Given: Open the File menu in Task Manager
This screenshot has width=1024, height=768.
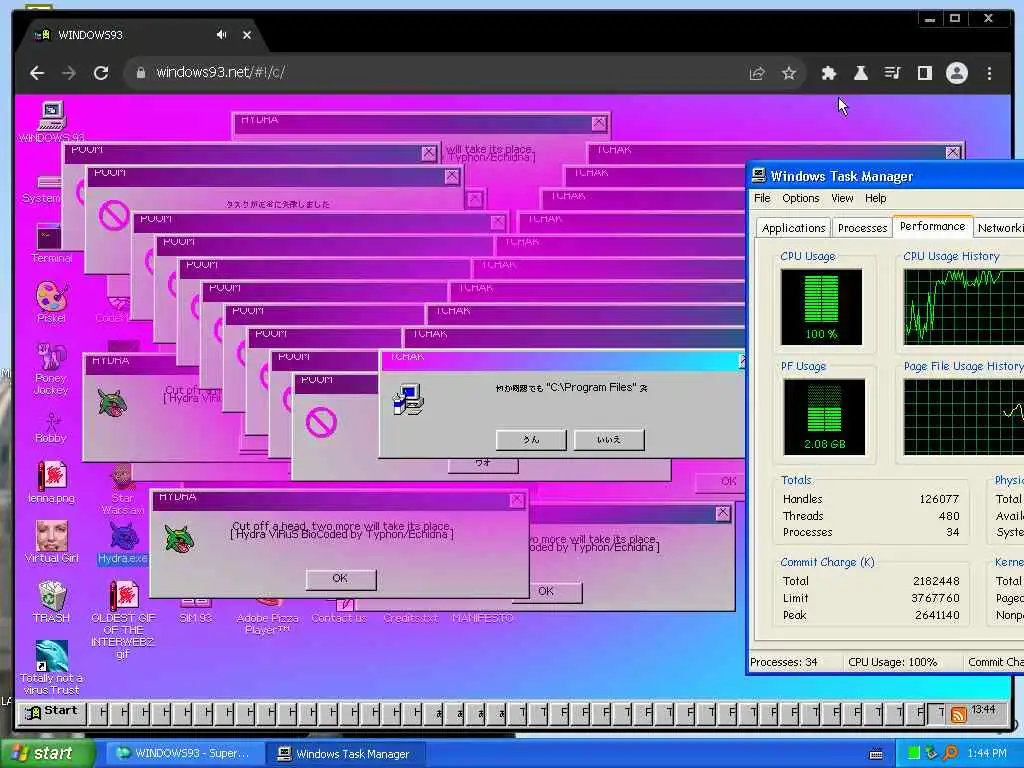Looking at the screenshot, I should pyautogui.click(x=762, y=199).
